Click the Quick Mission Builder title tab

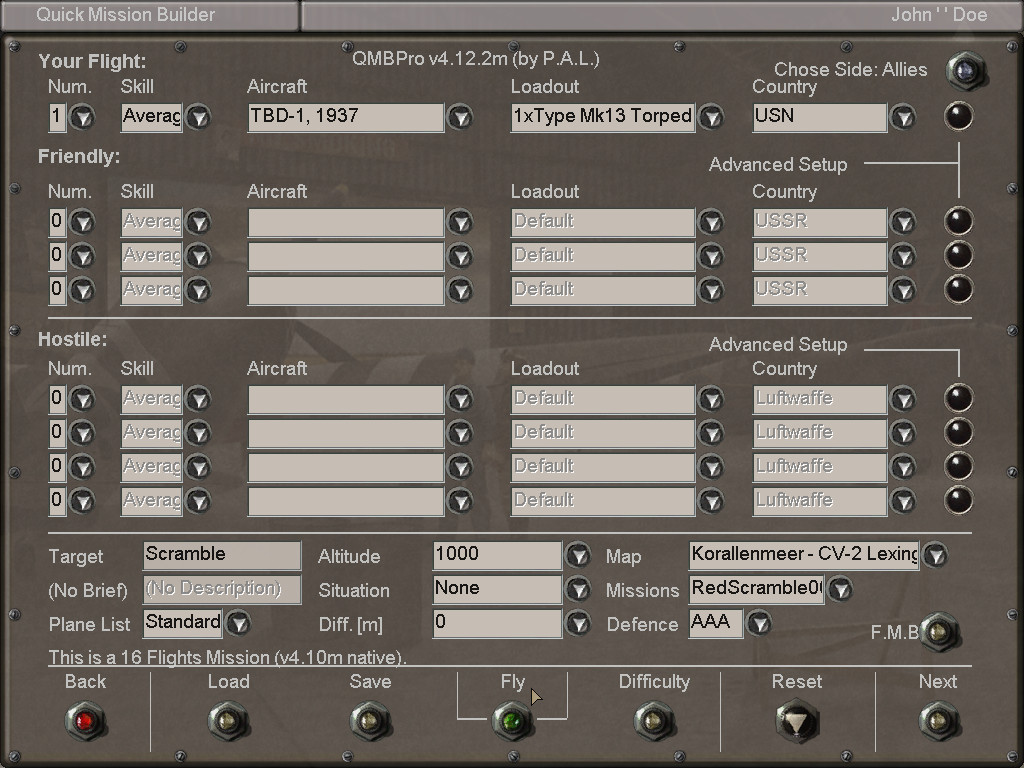149,15
